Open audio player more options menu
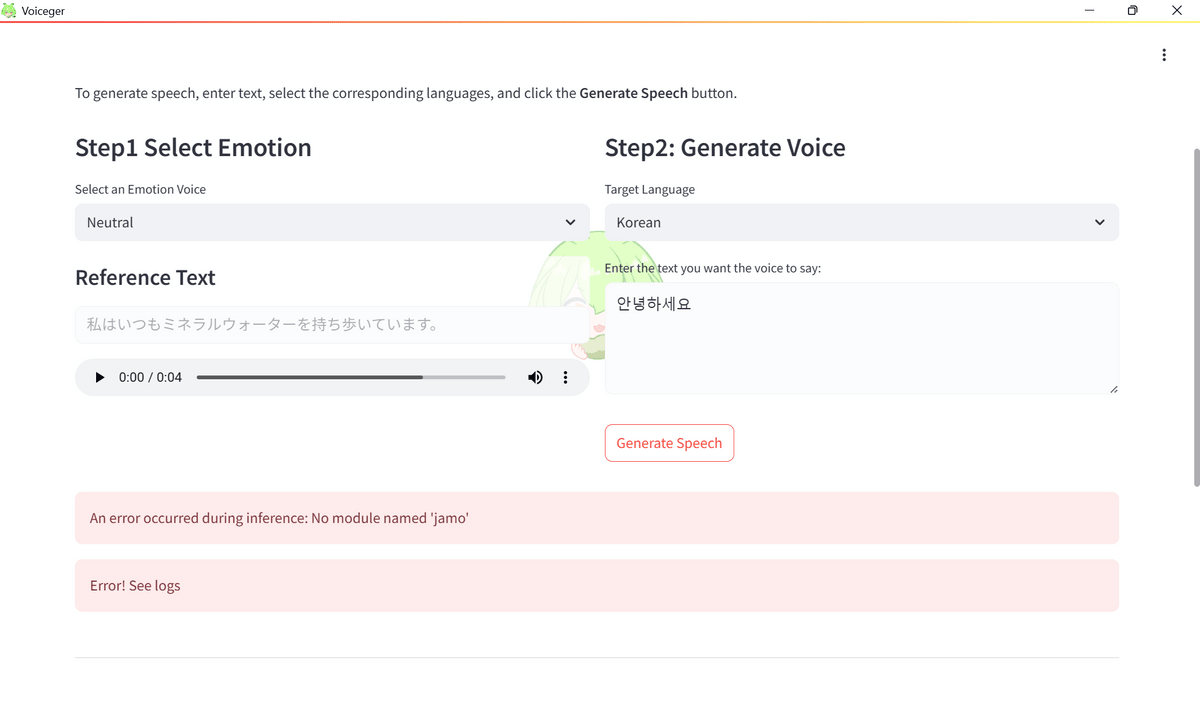The height and width of the screenshot is (705, 1200). click(565, 377)
